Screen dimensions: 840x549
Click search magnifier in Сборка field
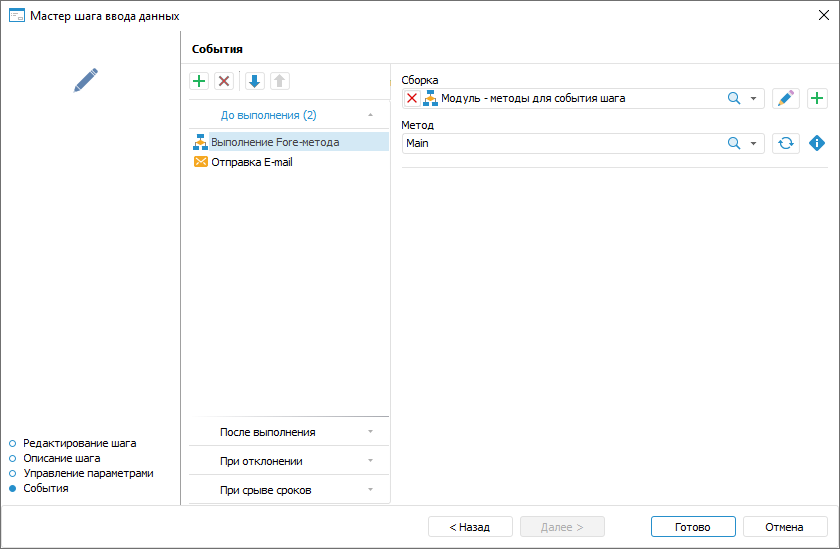tap(734, 98)
